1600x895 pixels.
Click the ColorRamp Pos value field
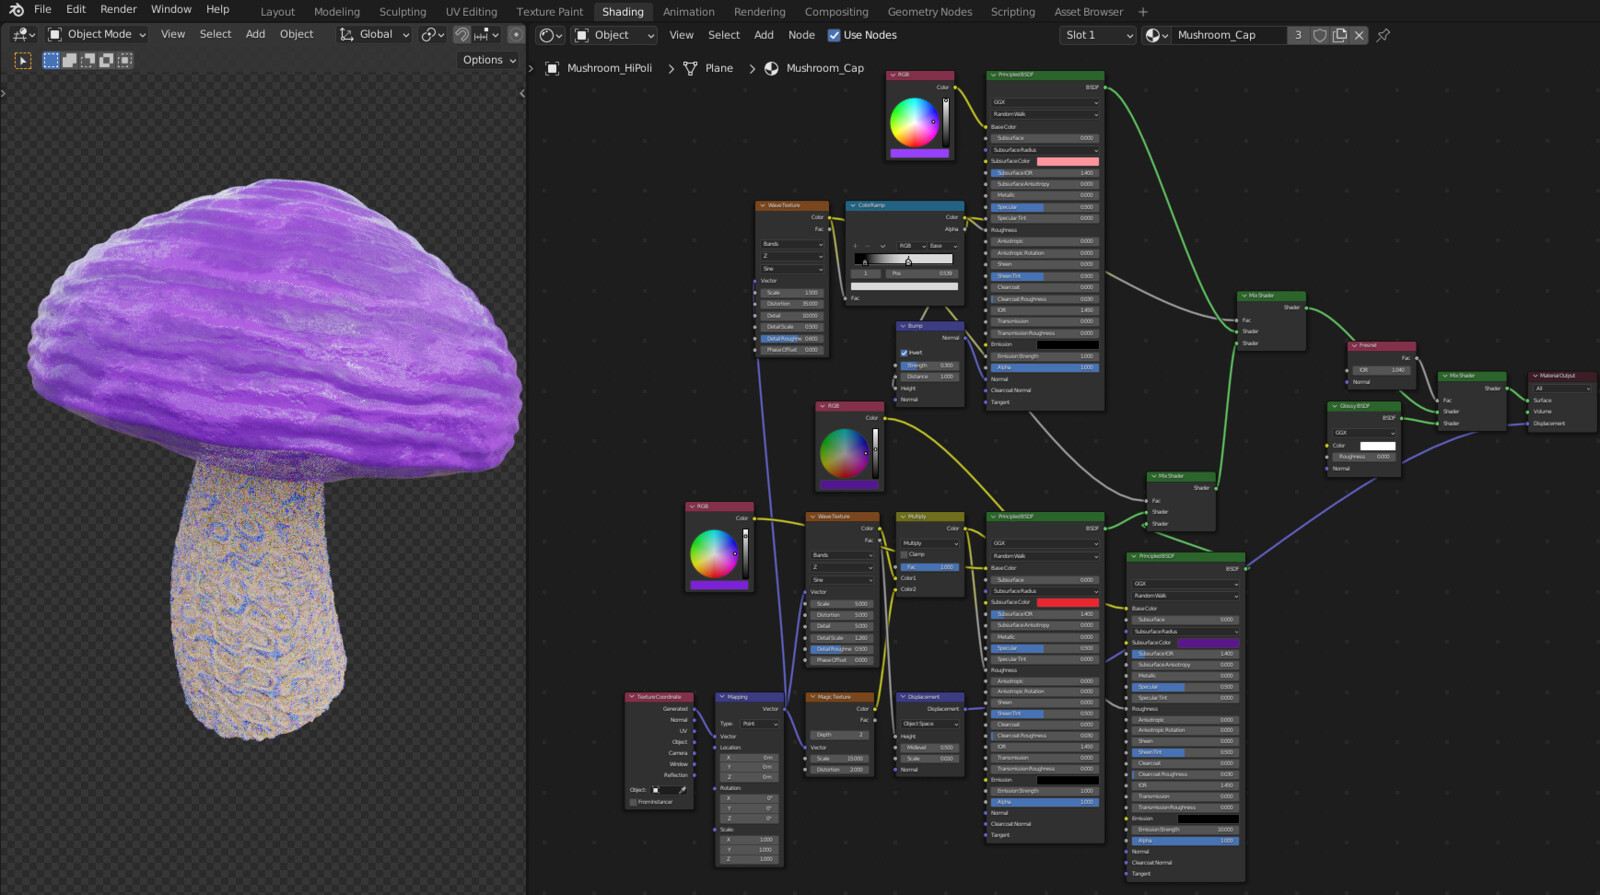coord(921,273)
